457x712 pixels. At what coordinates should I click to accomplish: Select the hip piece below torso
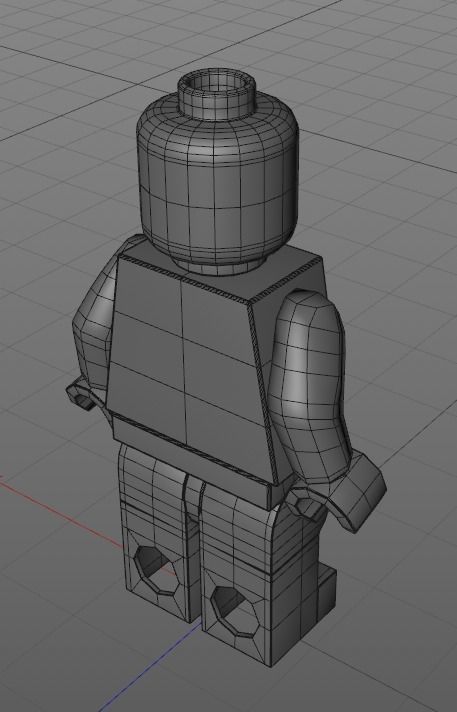click(x=191, y=459)
